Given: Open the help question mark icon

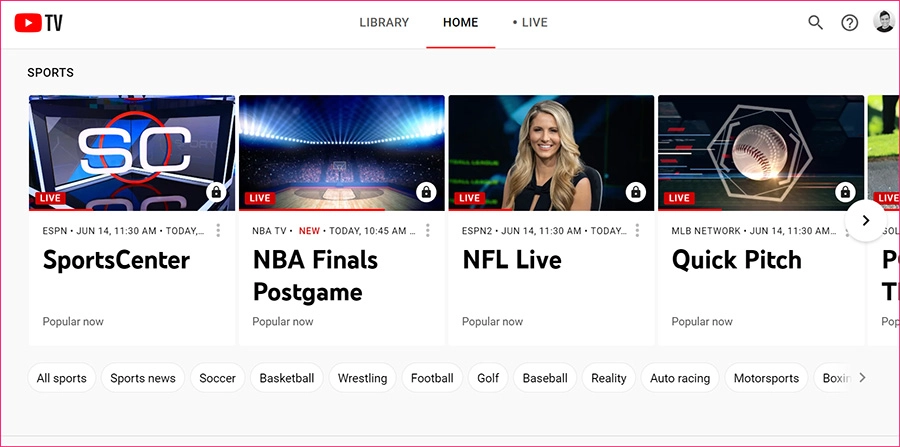Looking at the screenshot, I should [849, 22].
